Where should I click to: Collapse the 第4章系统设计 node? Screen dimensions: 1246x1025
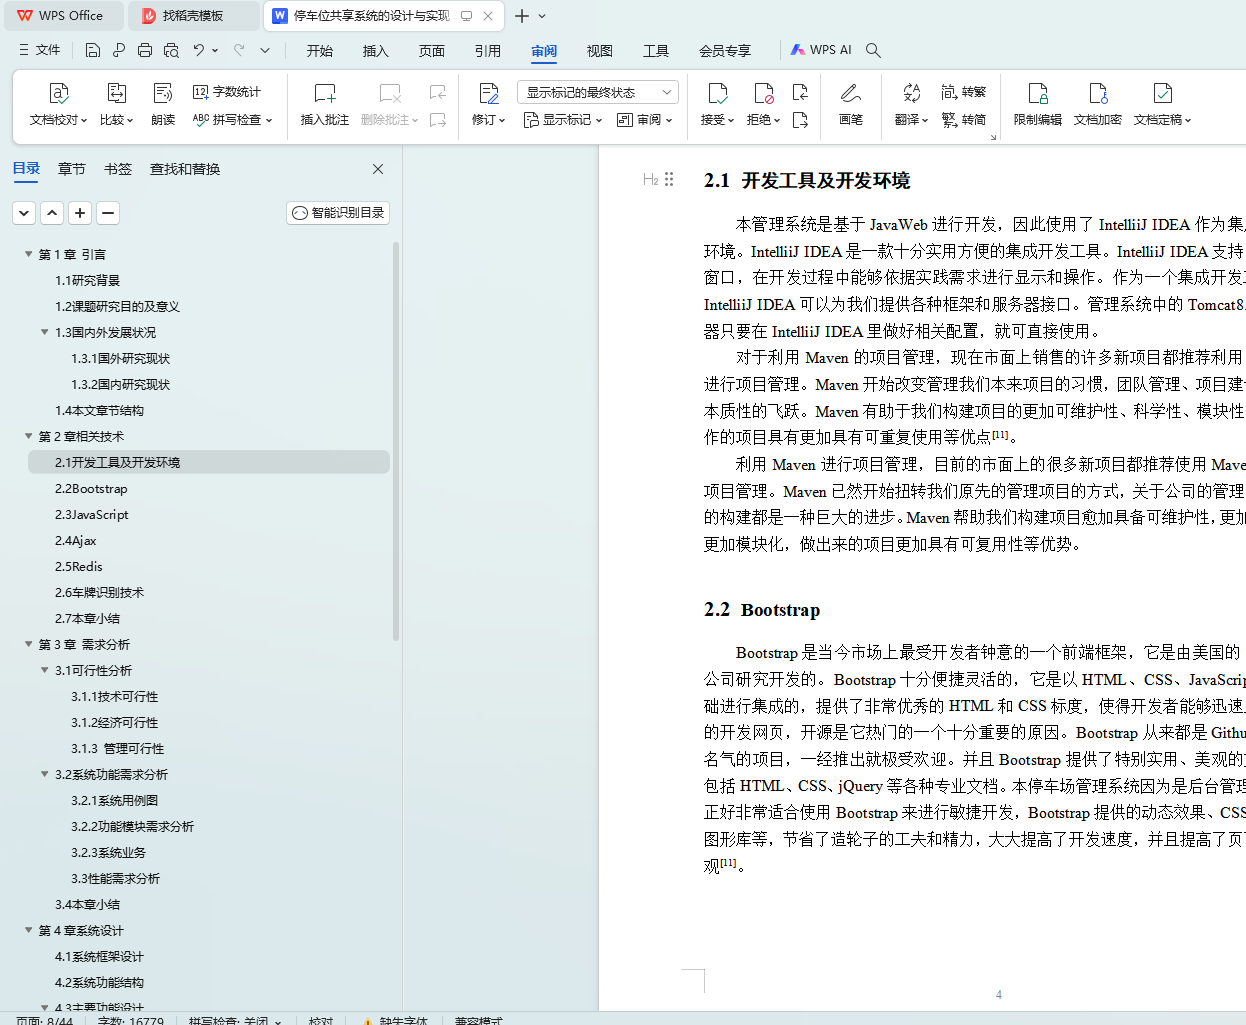click(x=29, y=930)
